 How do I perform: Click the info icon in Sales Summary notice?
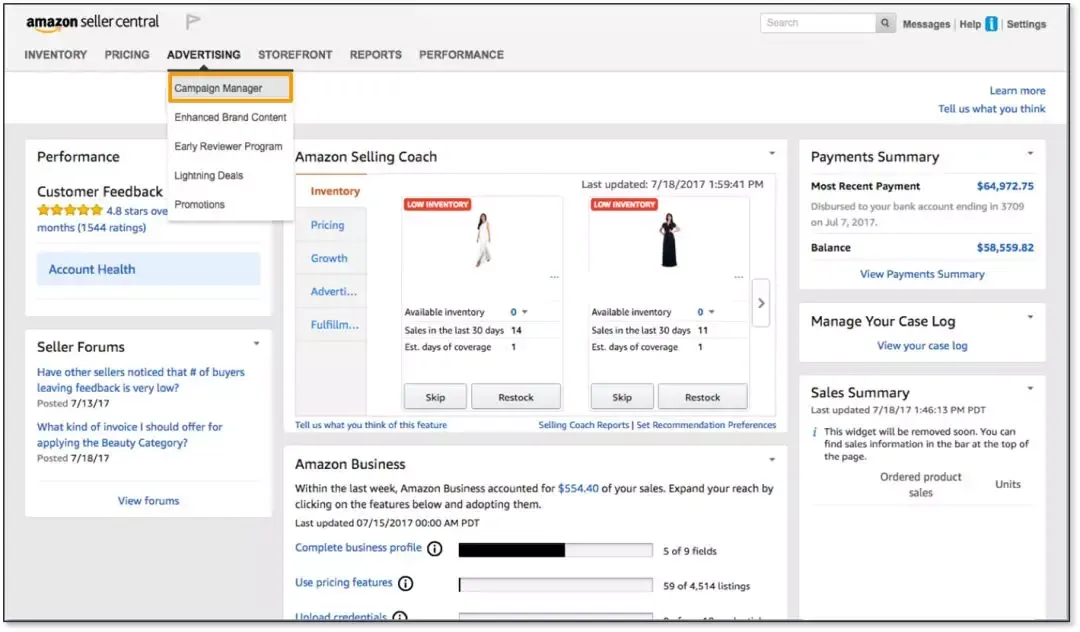pos(814,432)
